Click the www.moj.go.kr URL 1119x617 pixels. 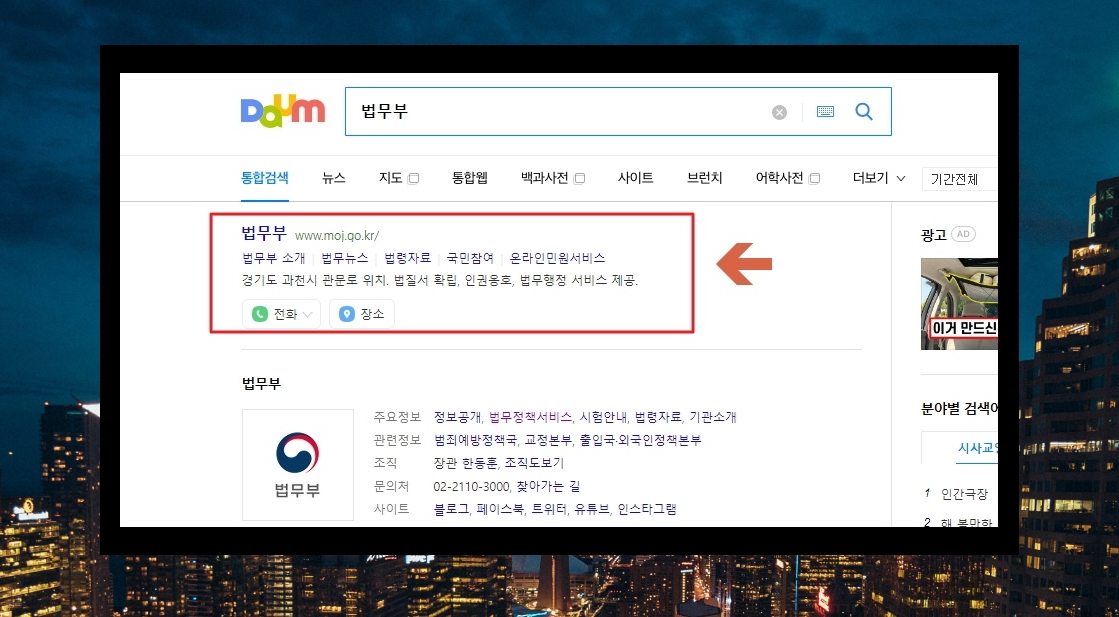click(337, 235)
